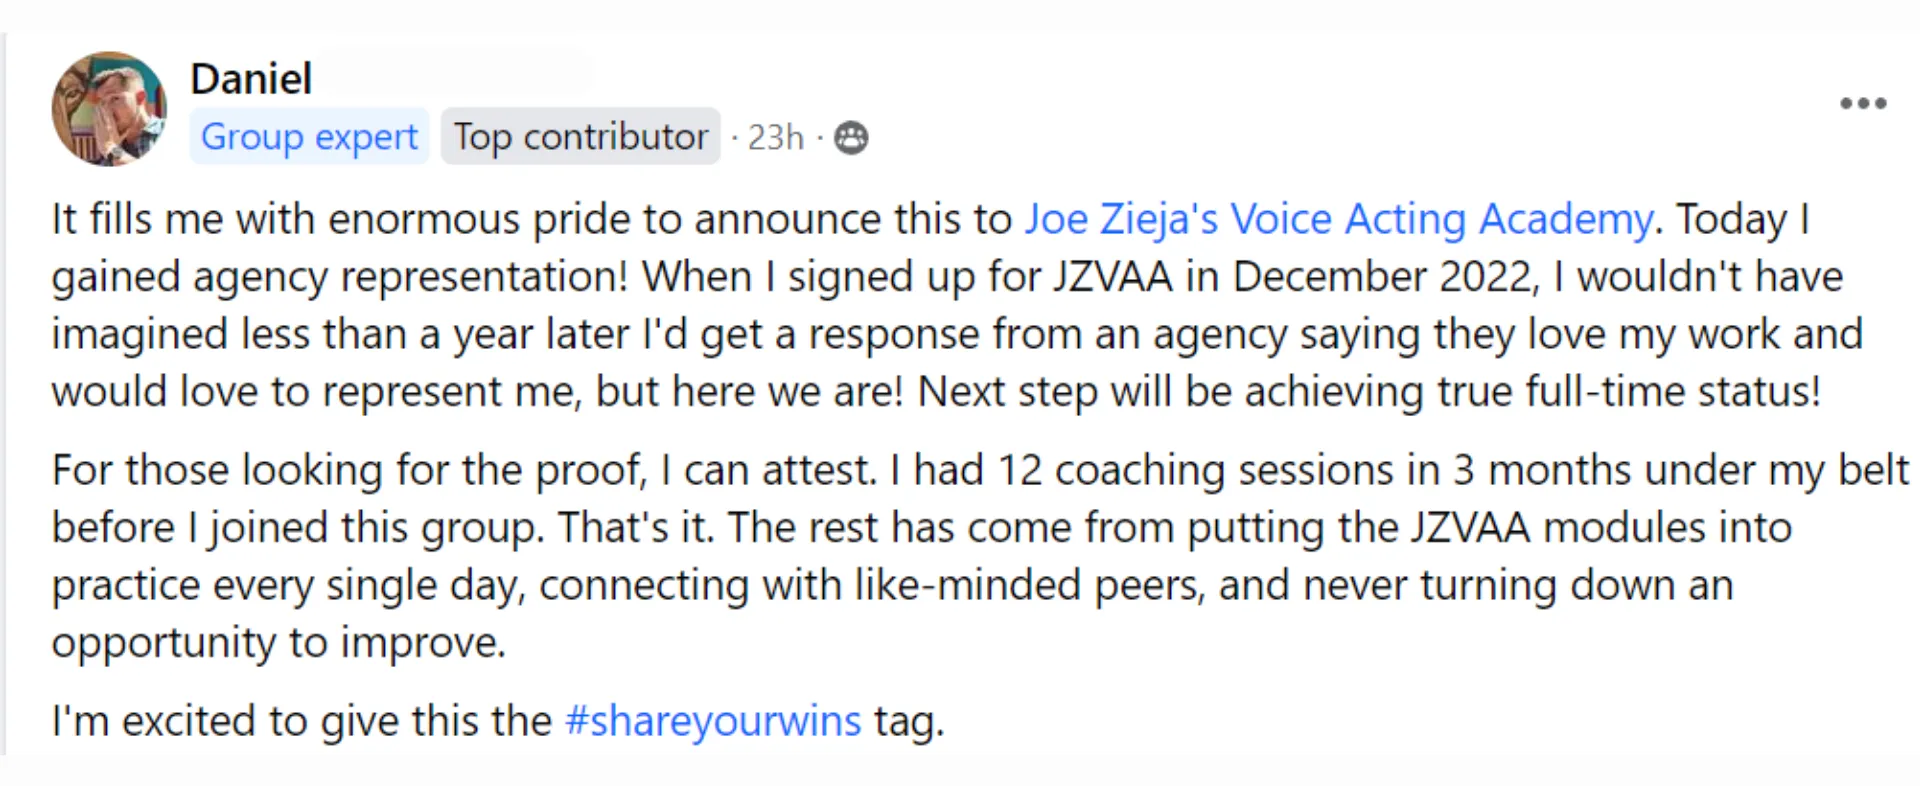Screen dimensions: 1920x786
Task: Click the phrase "would love to represent me"
Action: pyautogui.click(x=316, y=391)
